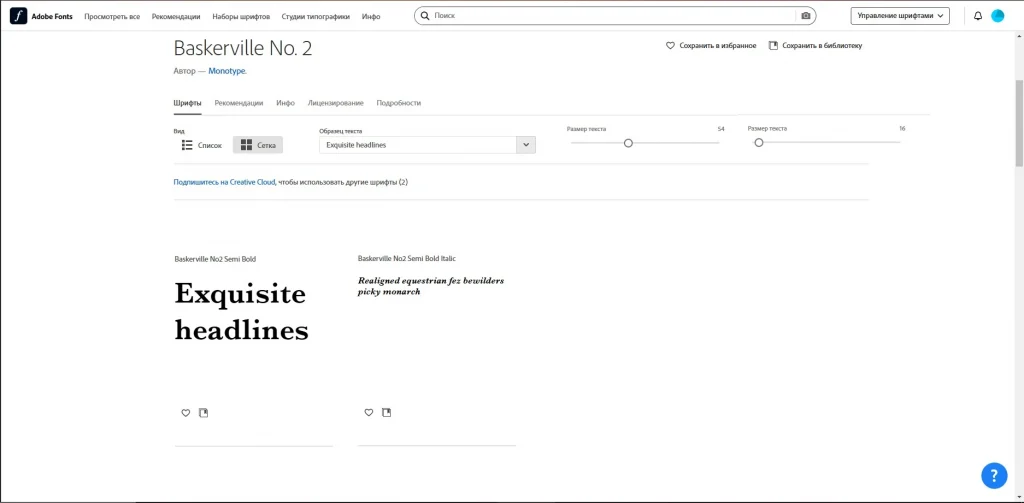
Task: Click Сохранить в избранное button
Action: point(711,46)
